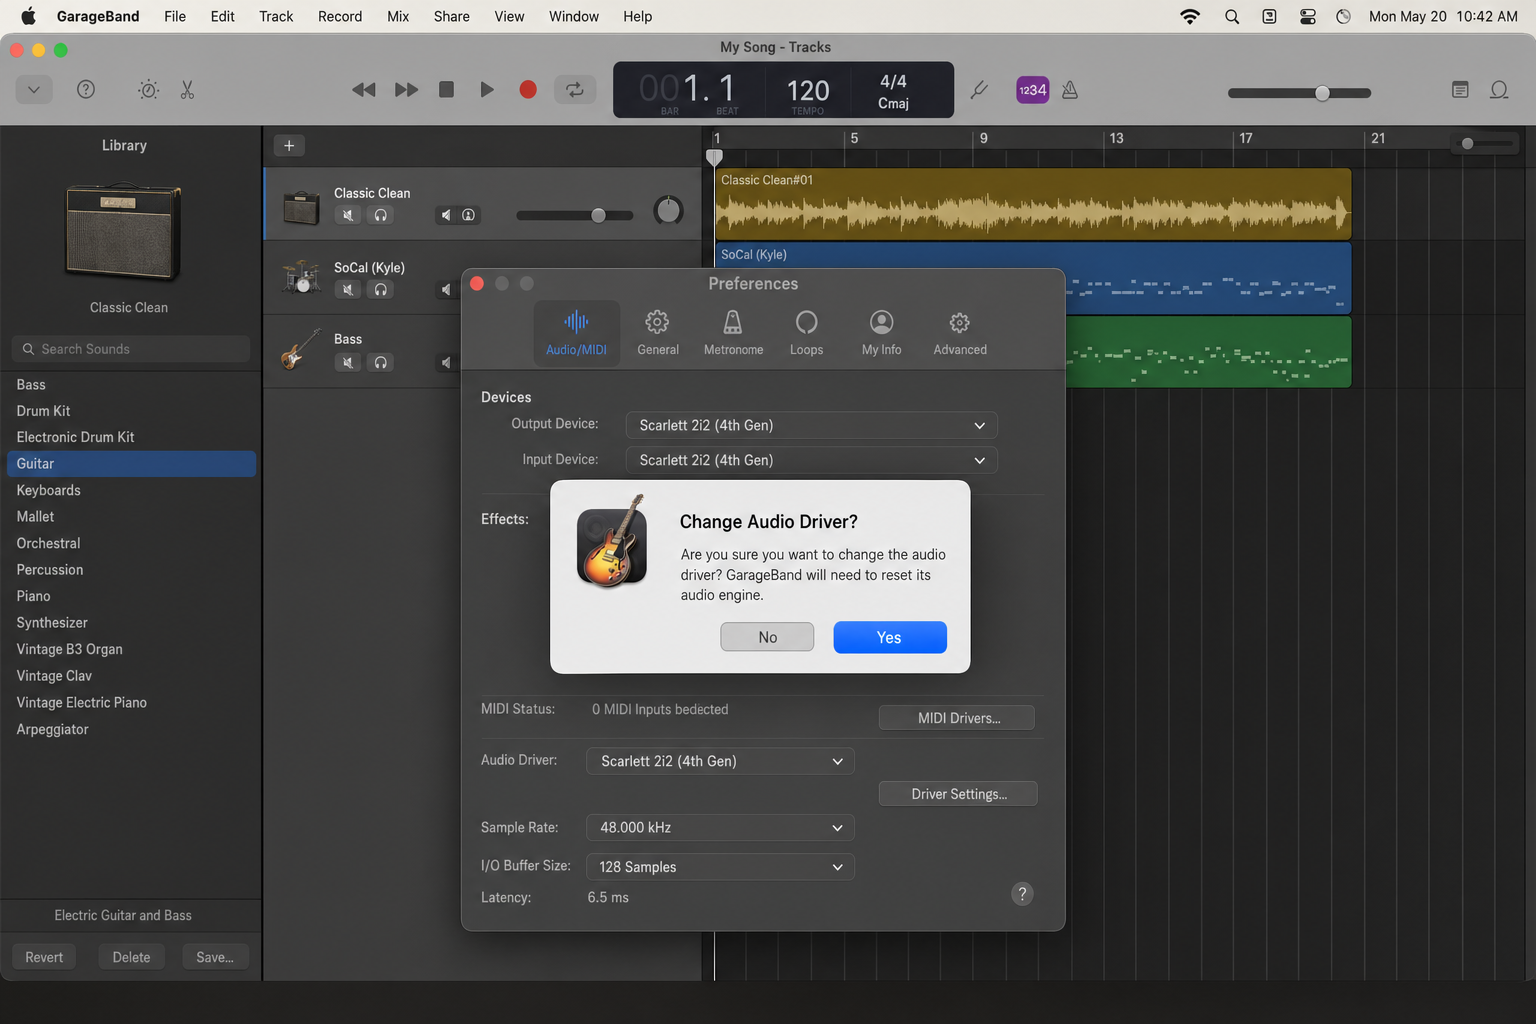
Task: Confirm Yes in Change Audio Driver dialog
Action: 890,637
